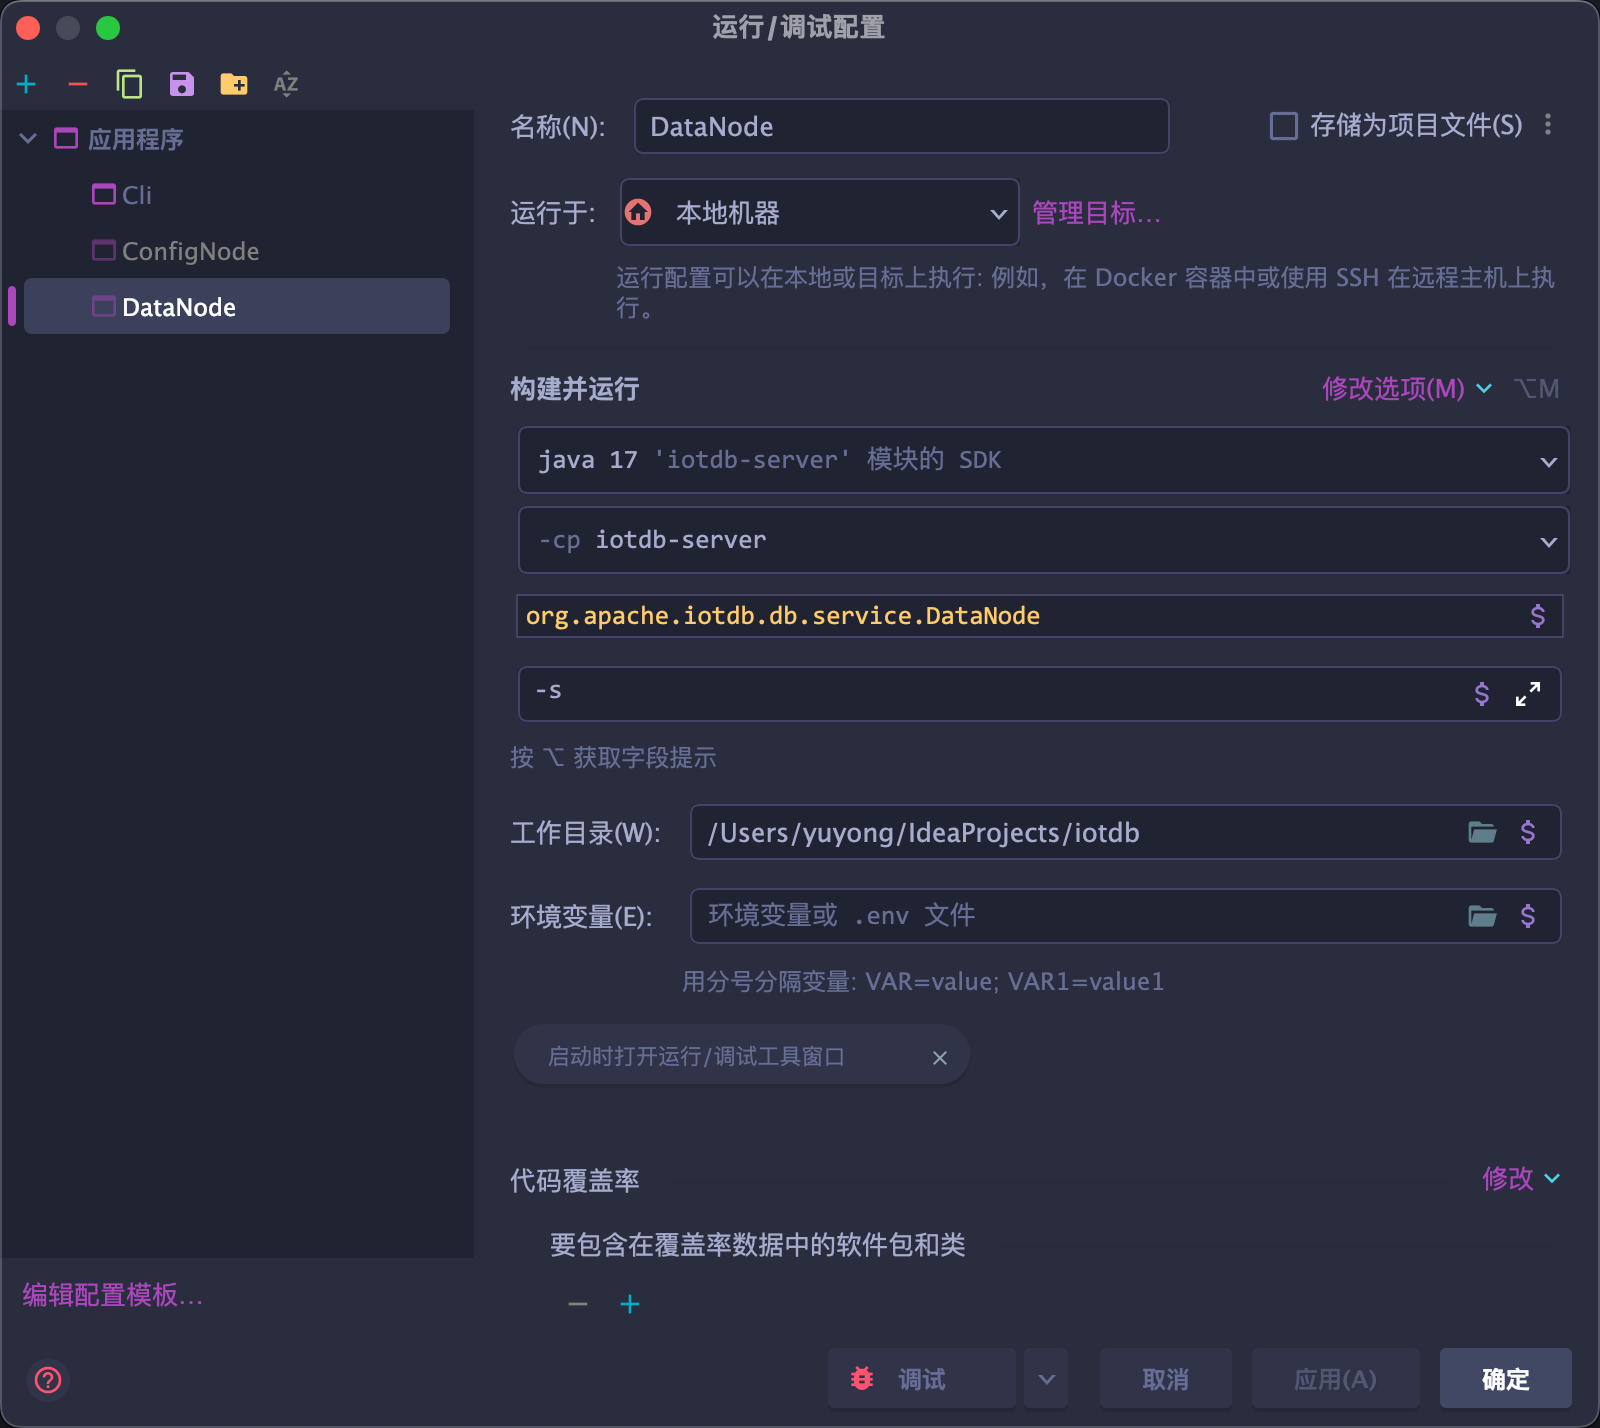
Task: Click the manage targets link
Action: point(1096,213)
